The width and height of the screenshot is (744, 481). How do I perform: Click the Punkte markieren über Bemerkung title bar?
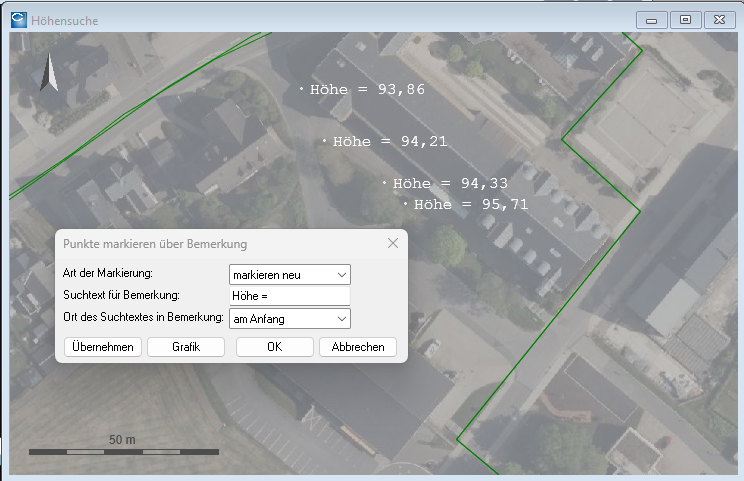point(200,243)
